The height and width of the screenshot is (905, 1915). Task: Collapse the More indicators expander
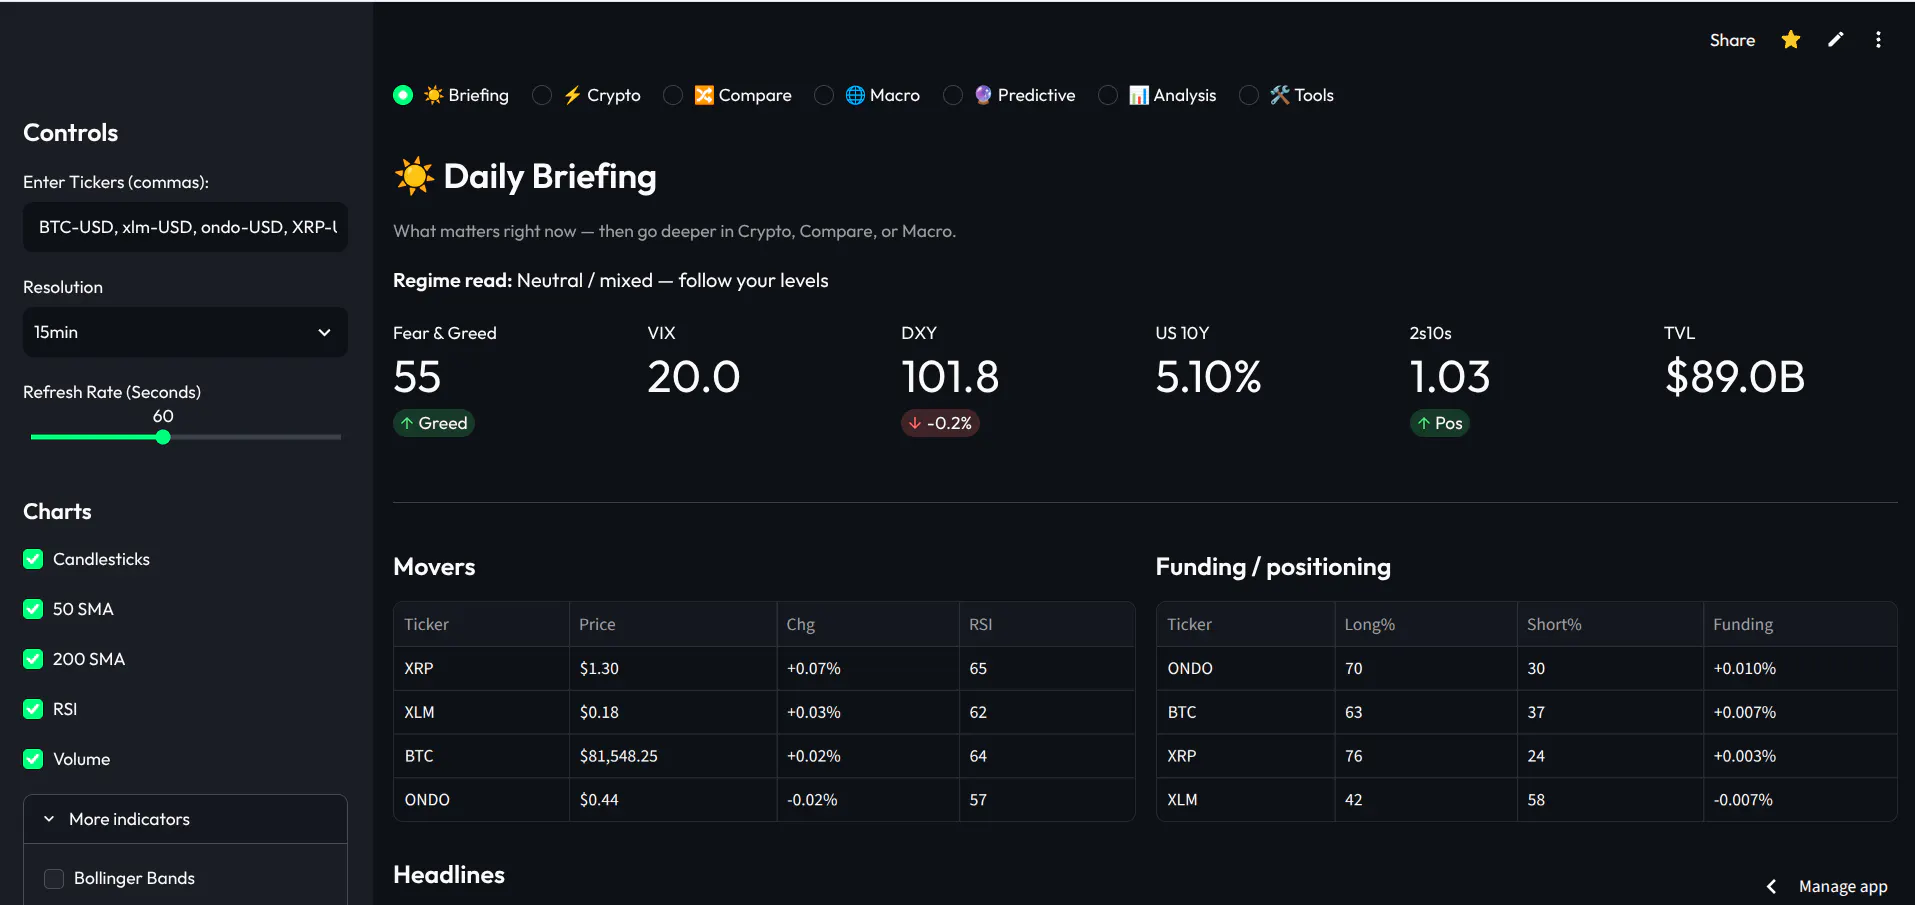(x=185, y=819)
